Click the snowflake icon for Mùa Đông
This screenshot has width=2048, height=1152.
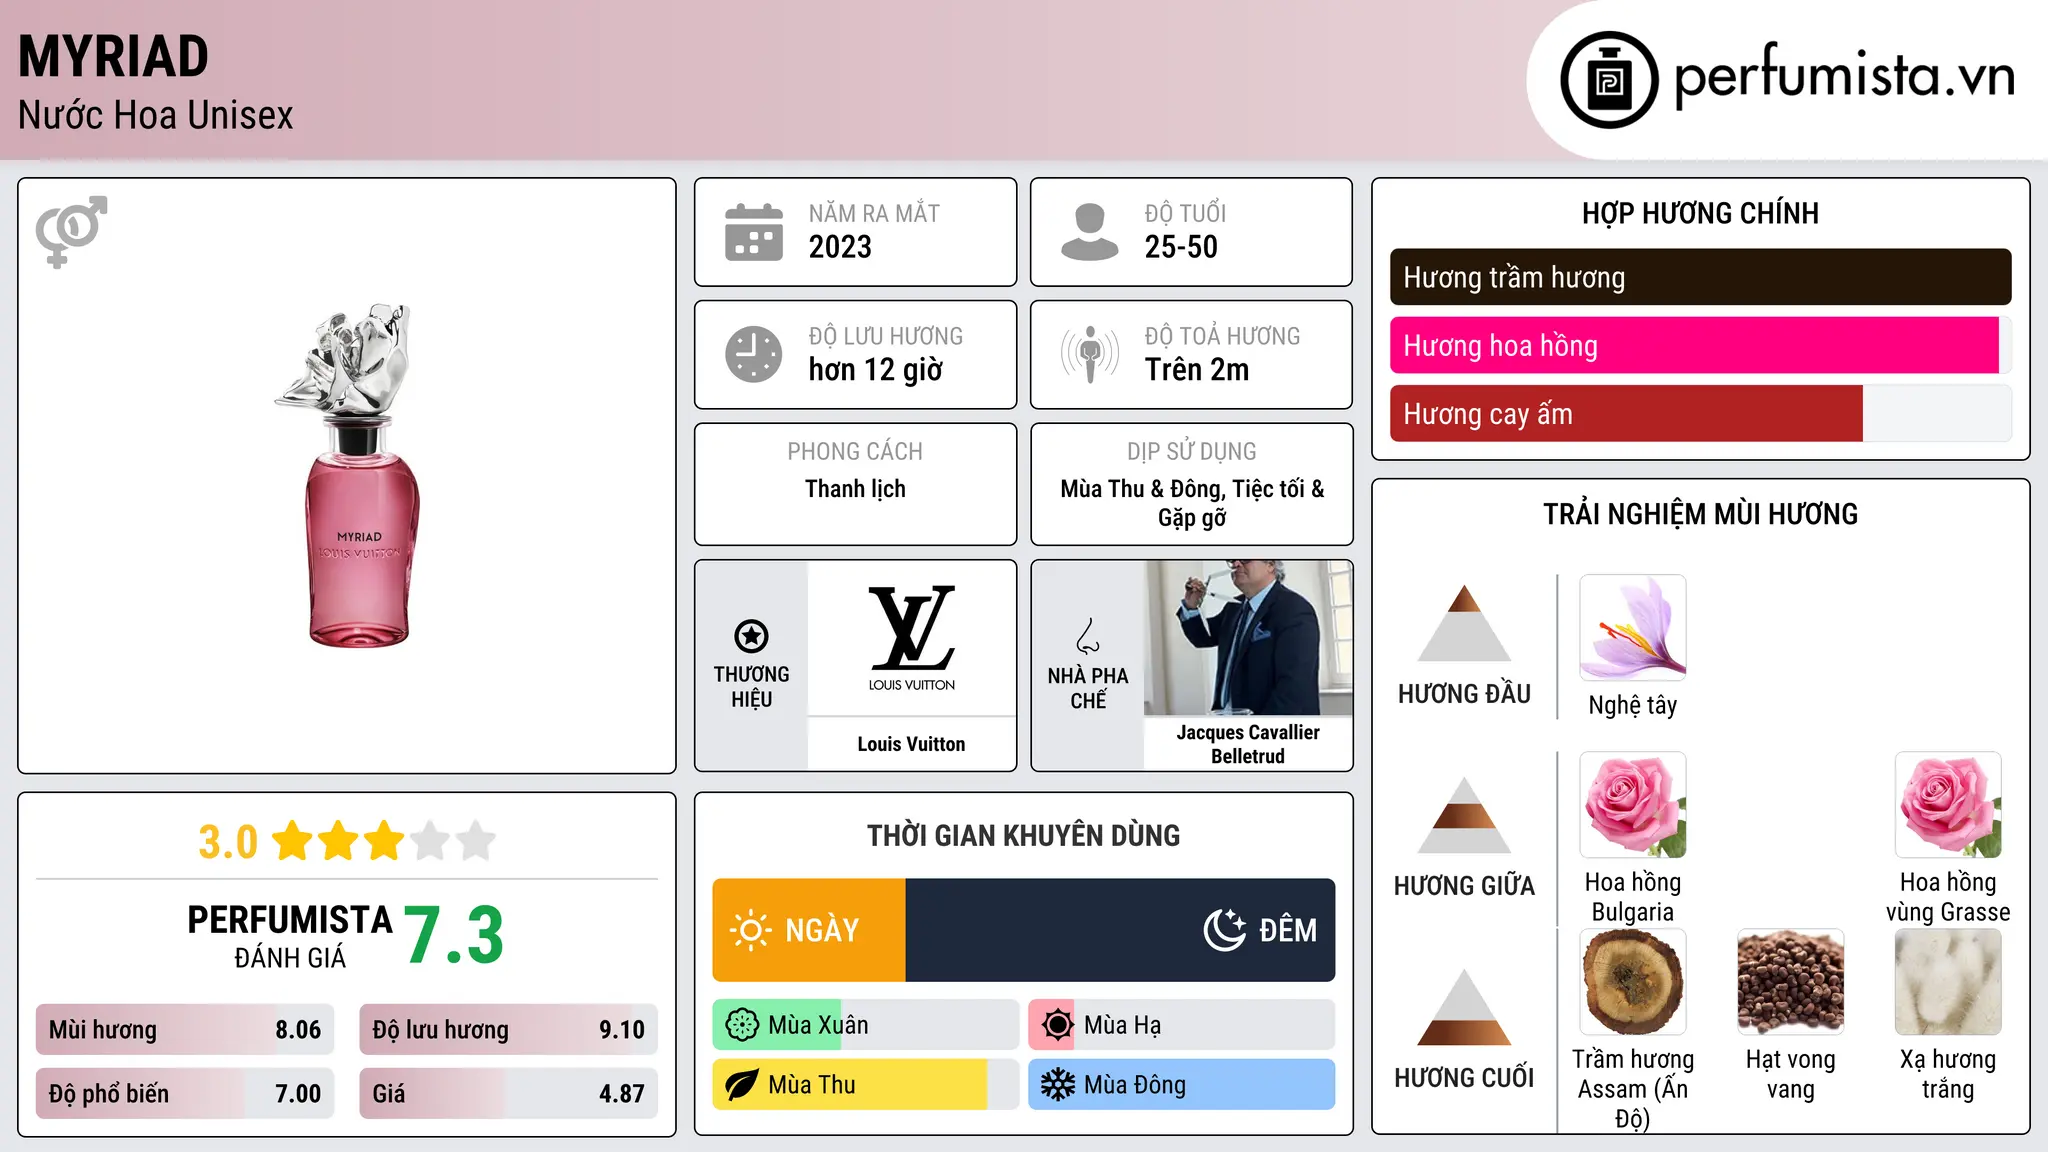pyautogui.click(x=1057, y=1085)
